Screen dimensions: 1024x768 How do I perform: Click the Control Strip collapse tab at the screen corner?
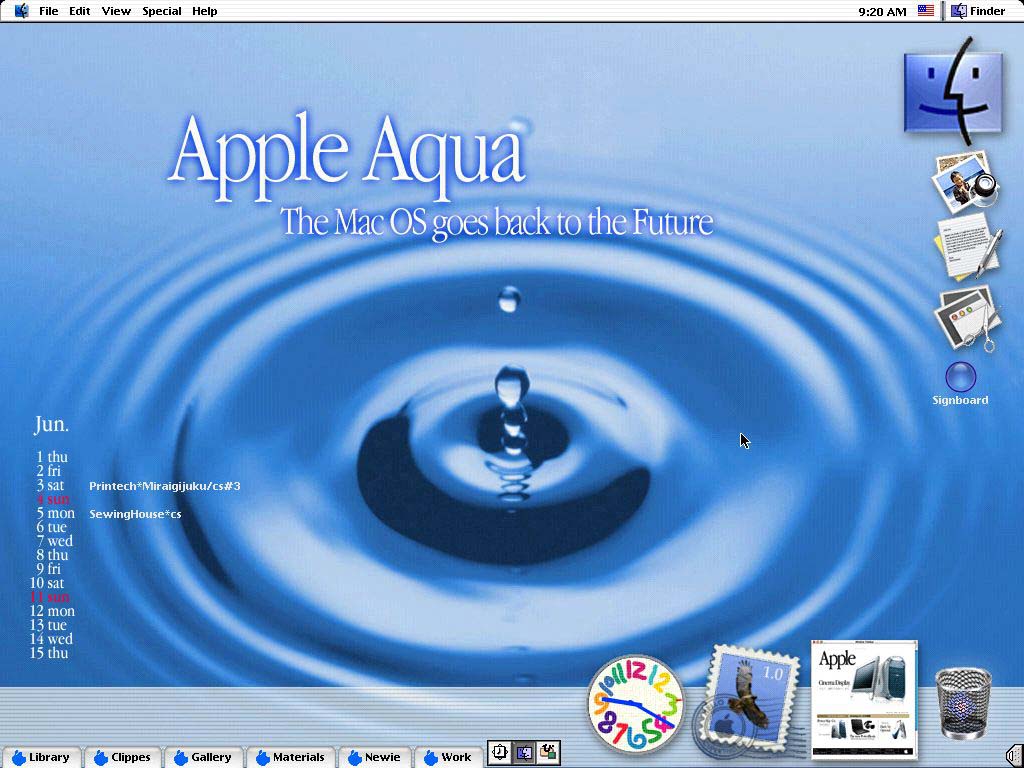coord(1014,758)
